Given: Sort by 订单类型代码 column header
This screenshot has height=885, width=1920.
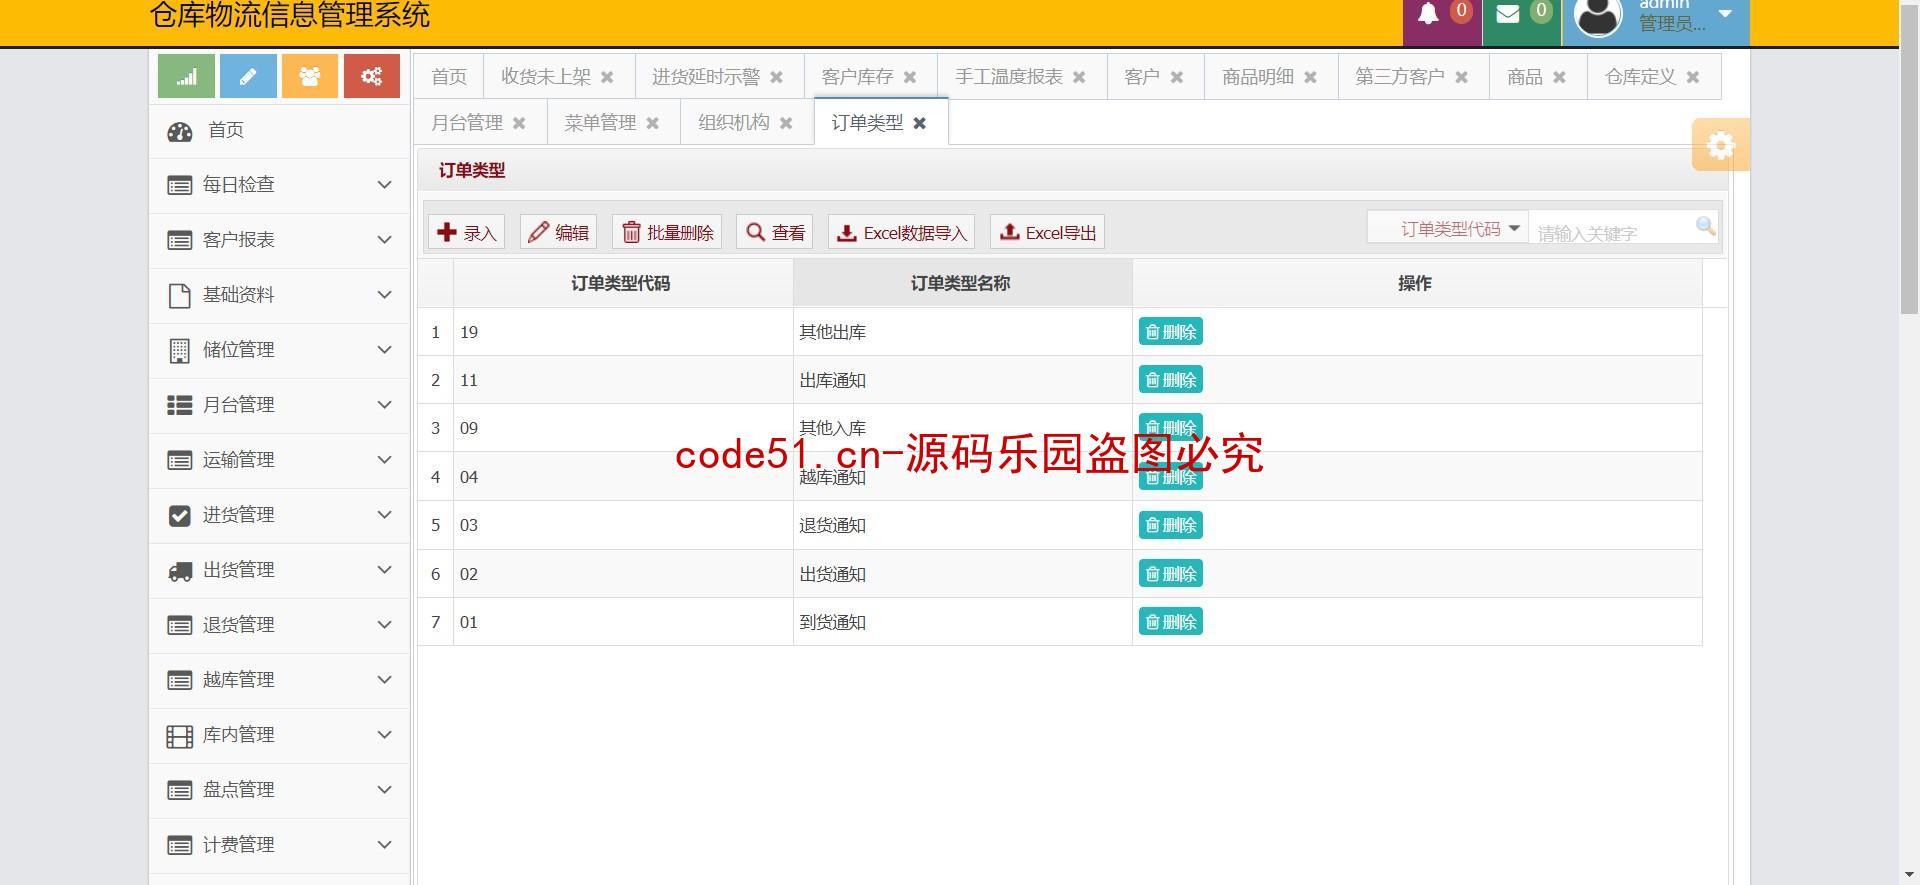Looking at the screenshot, I should coord(622,283).
